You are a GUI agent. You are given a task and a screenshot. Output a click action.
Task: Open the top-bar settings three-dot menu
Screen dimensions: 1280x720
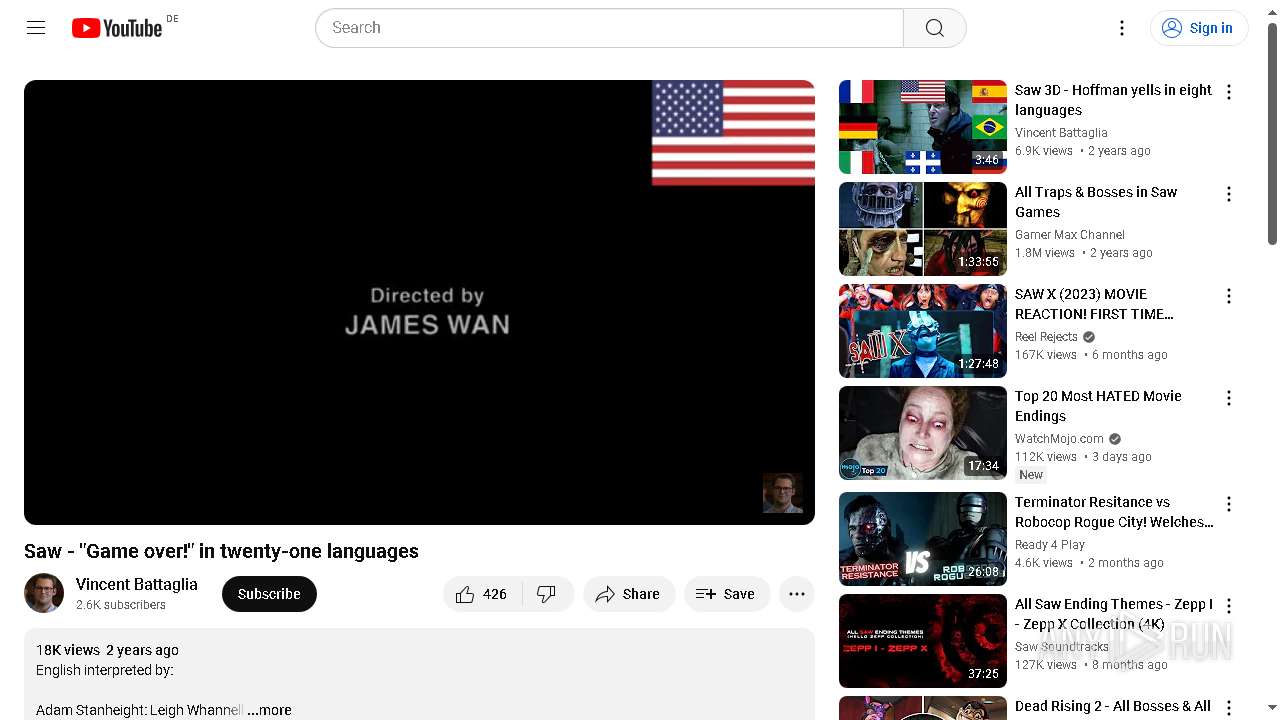1122,28
